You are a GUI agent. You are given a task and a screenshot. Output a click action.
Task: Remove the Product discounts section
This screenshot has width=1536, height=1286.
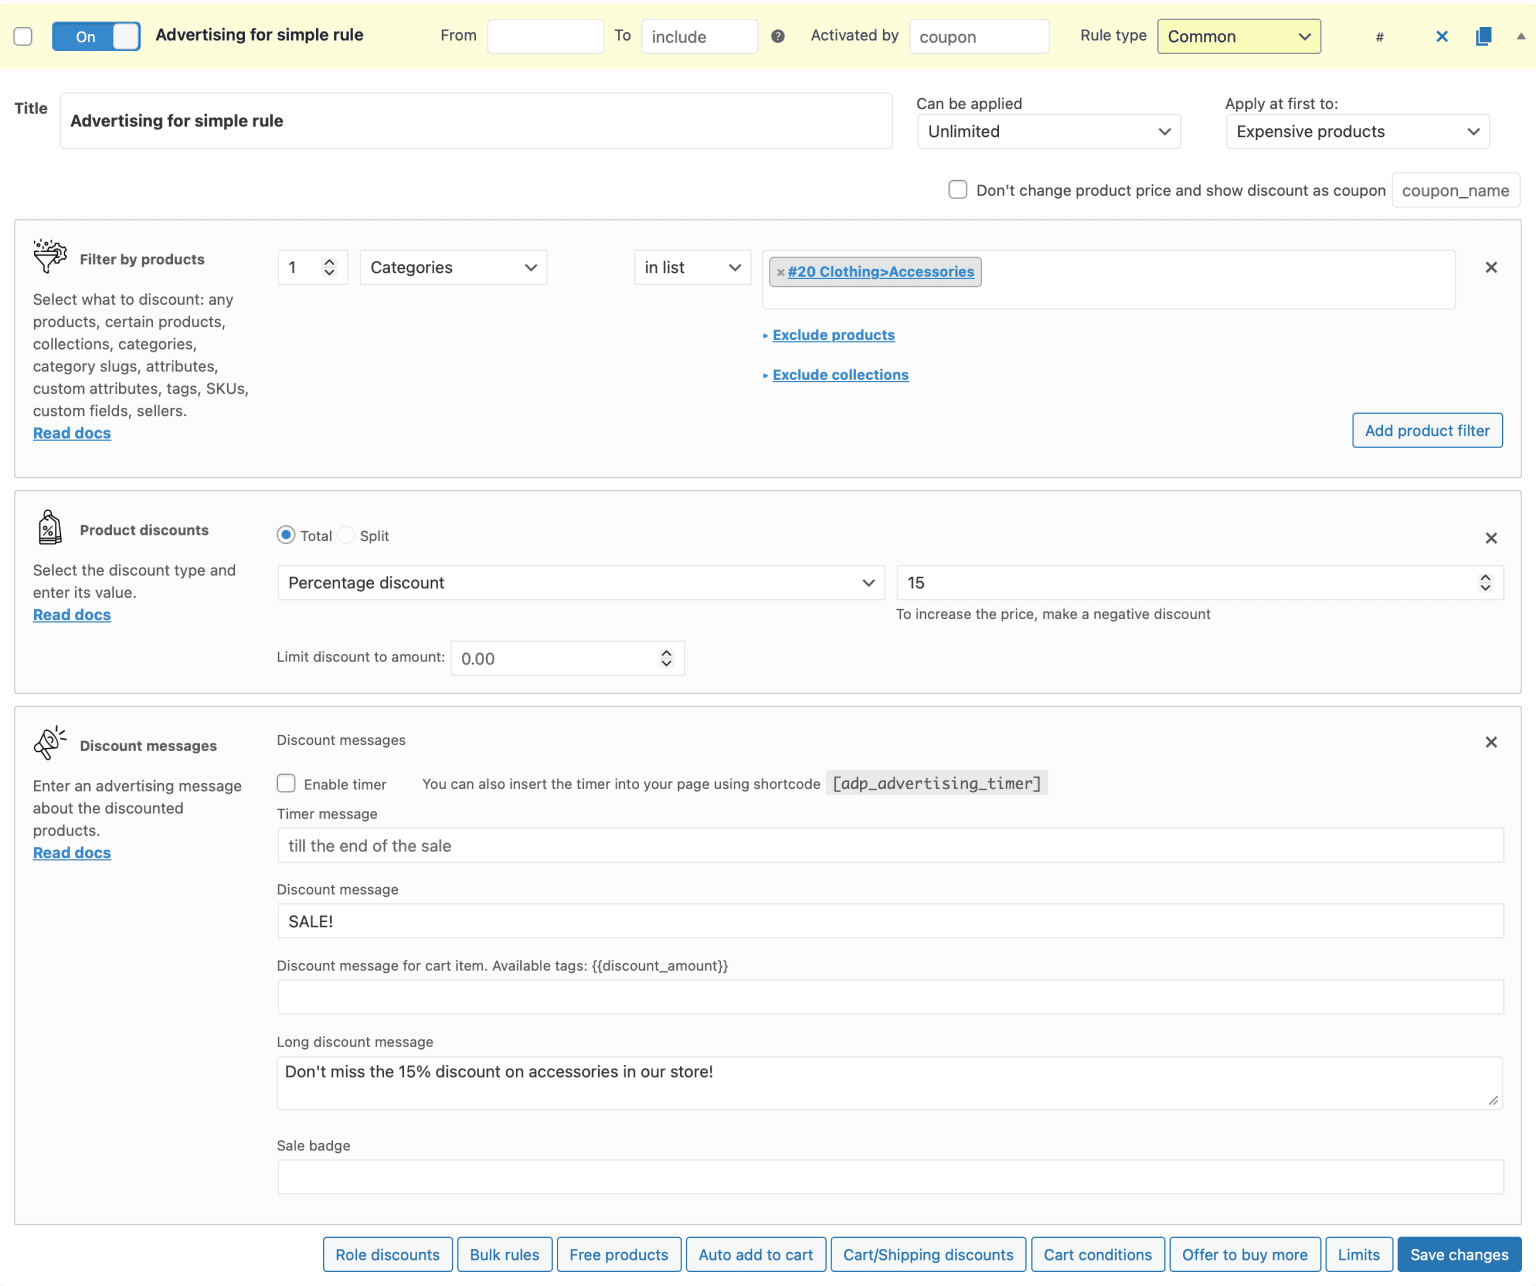1490,538
